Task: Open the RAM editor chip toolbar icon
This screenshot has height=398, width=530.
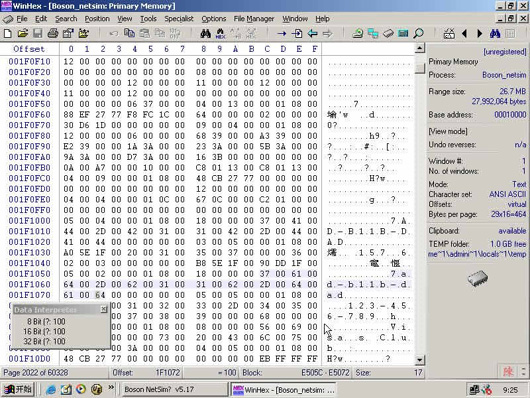Action: click(x=388, y=33)
